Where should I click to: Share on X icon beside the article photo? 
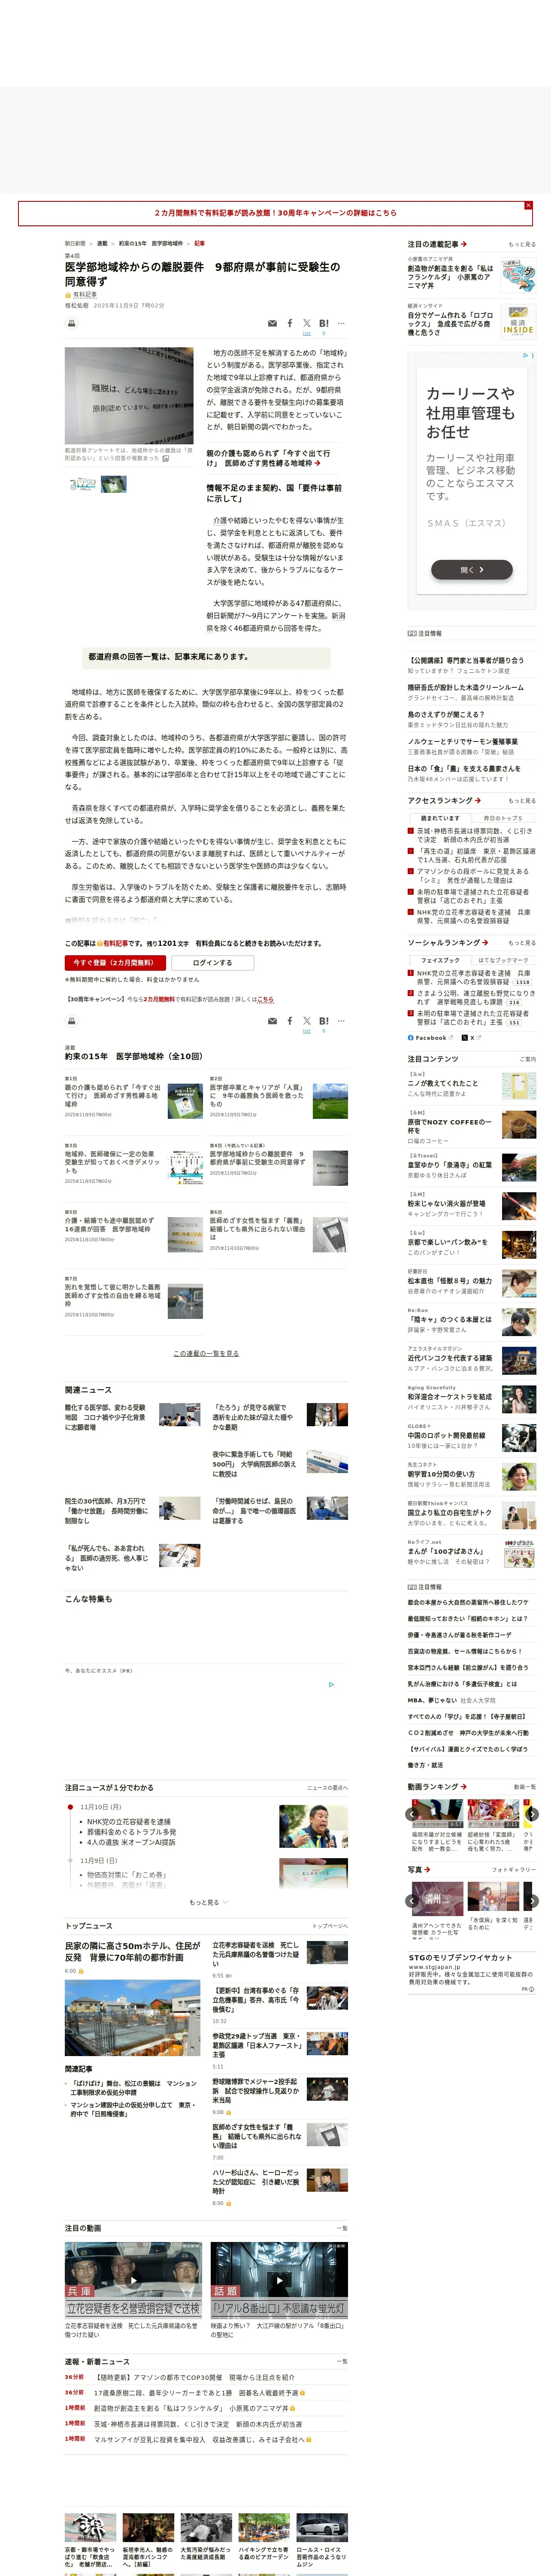pyautogui.click(x=307, y=323)
